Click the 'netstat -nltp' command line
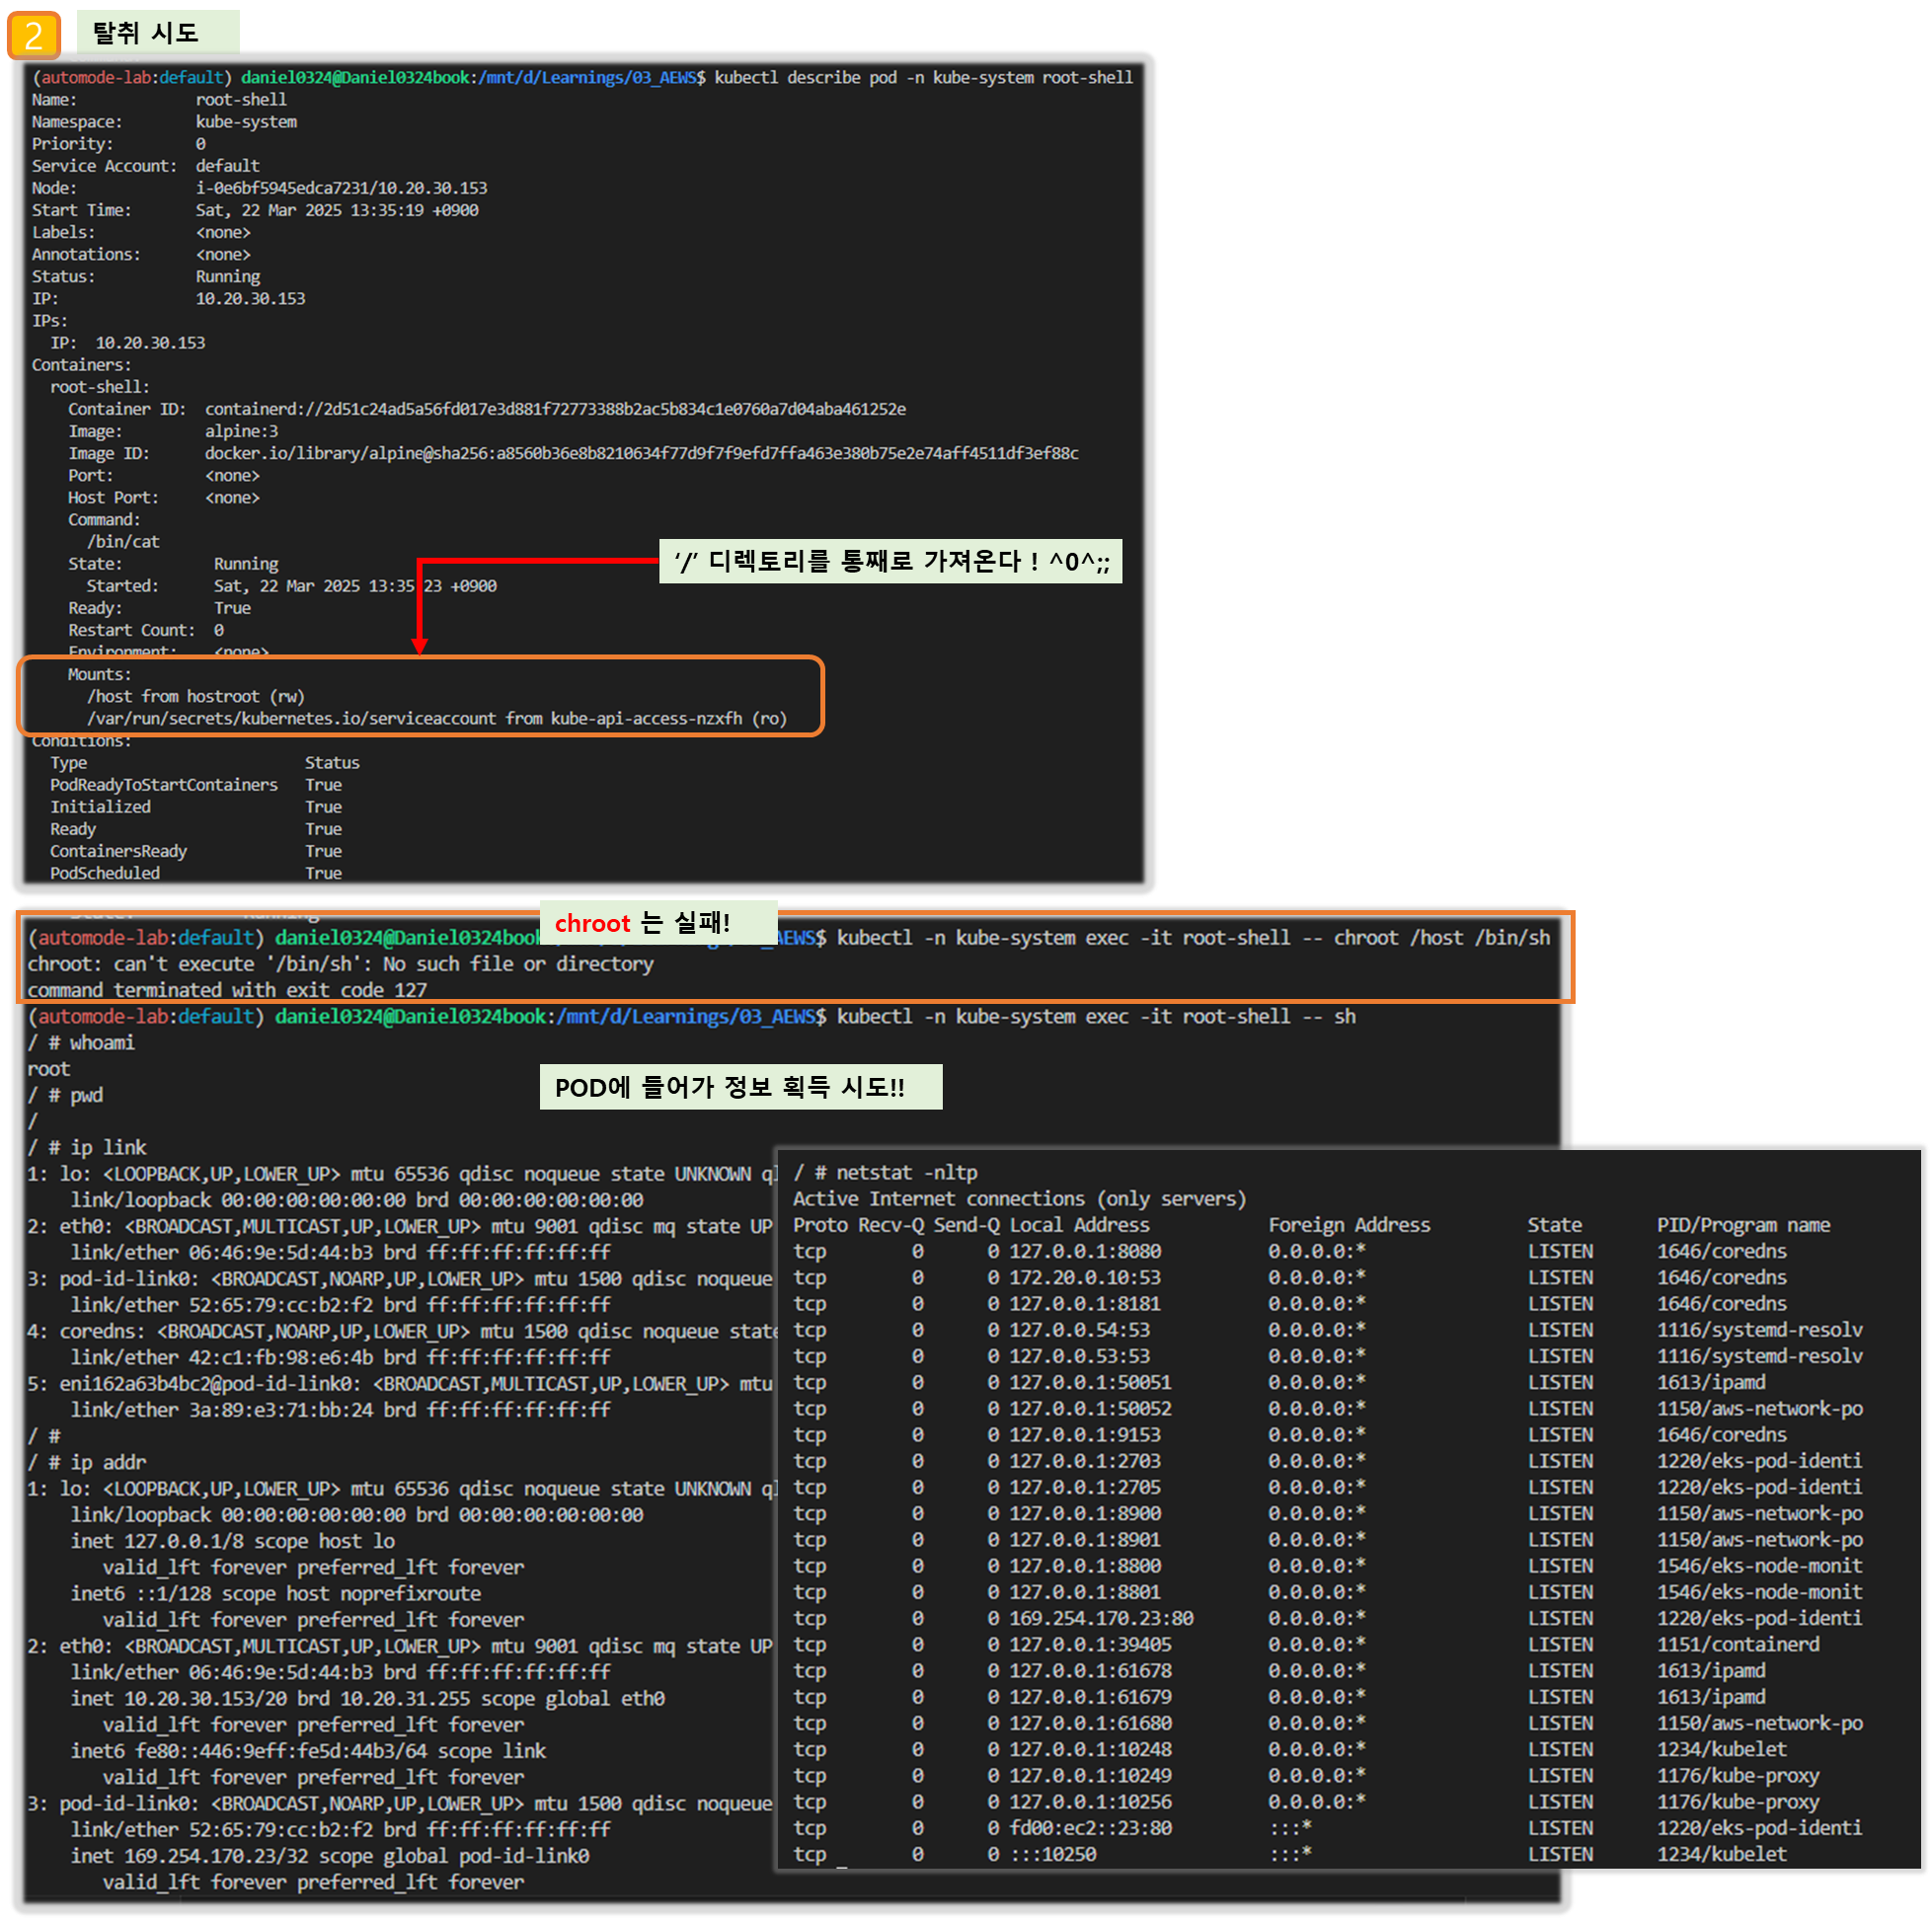Image resolution: width=1932 pixels, height=1920 pixels. [885, 1172]
